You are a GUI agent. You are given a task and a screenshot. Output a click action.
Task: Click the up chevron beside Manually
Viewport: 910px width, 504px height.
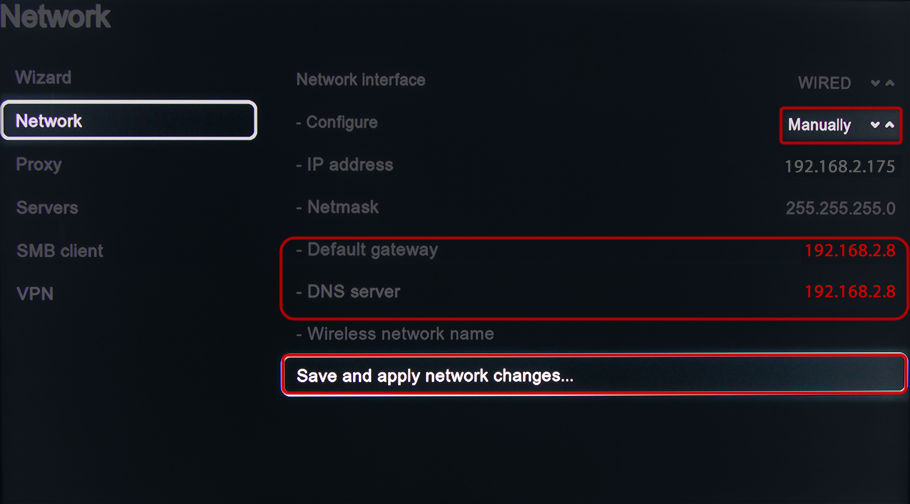pos(889,125)
